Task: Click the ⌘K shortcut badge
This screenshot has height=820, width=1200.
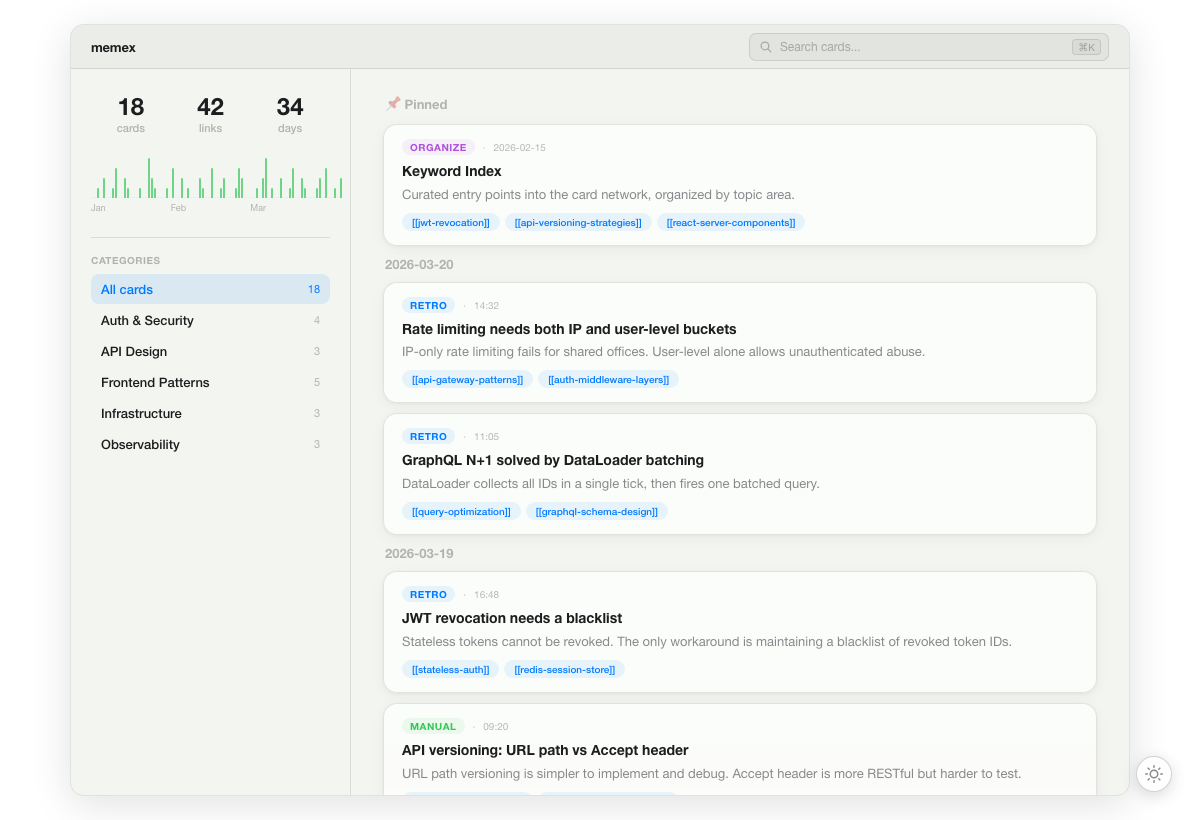Action: (1086, 46)
